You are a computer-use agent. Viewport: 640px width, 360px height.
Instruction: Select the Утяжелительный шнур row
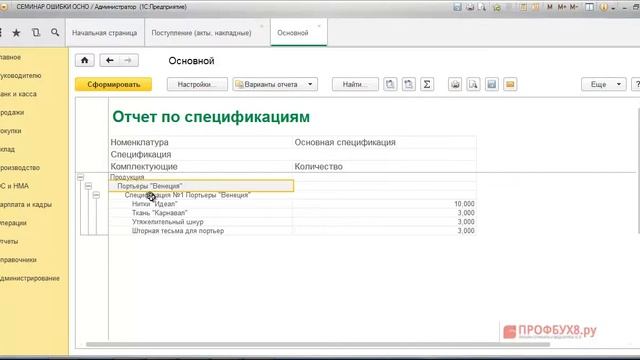click(x=292, y=222)
